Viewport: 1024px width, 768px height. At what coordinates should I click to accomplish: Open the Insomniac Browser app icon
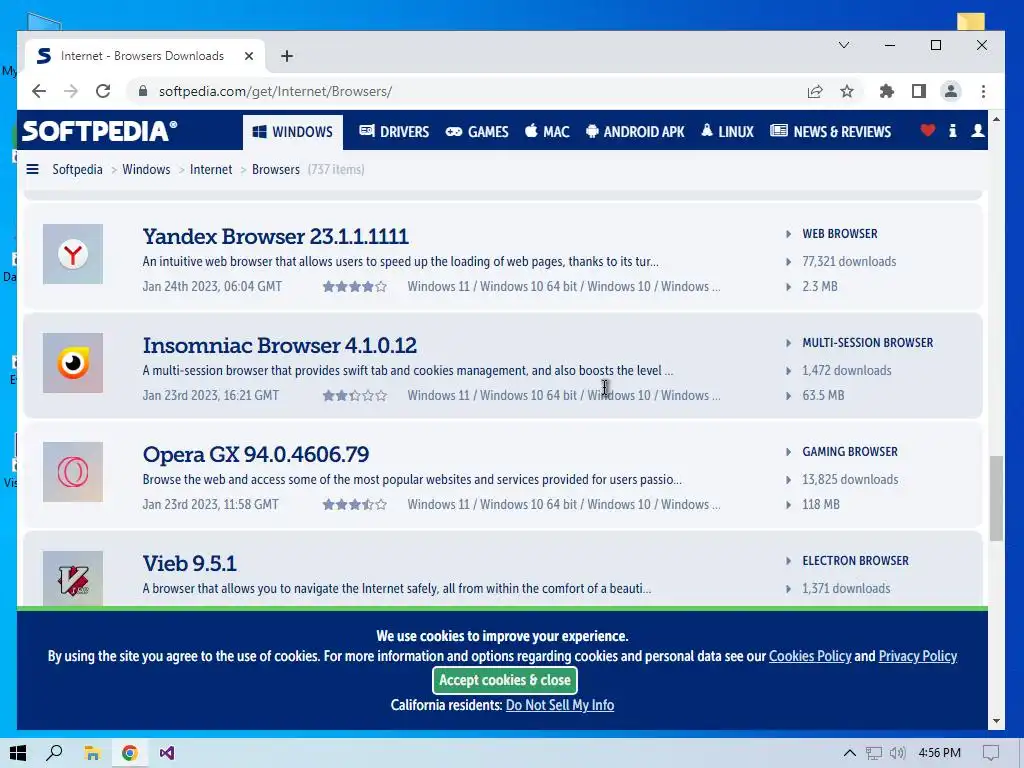tap(72, 363)
